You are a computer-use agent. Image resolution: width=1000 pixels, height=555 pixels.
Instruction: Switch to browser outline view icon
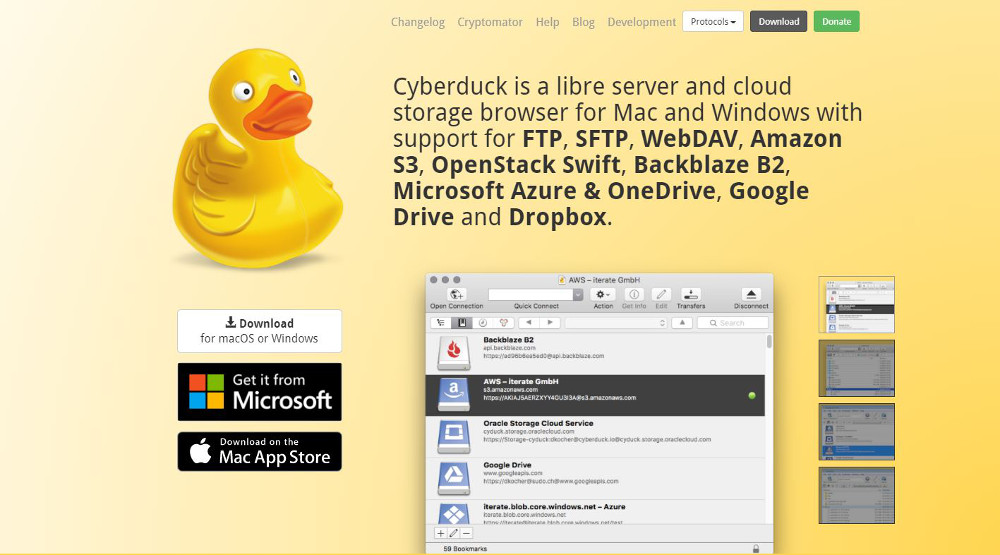441,323
